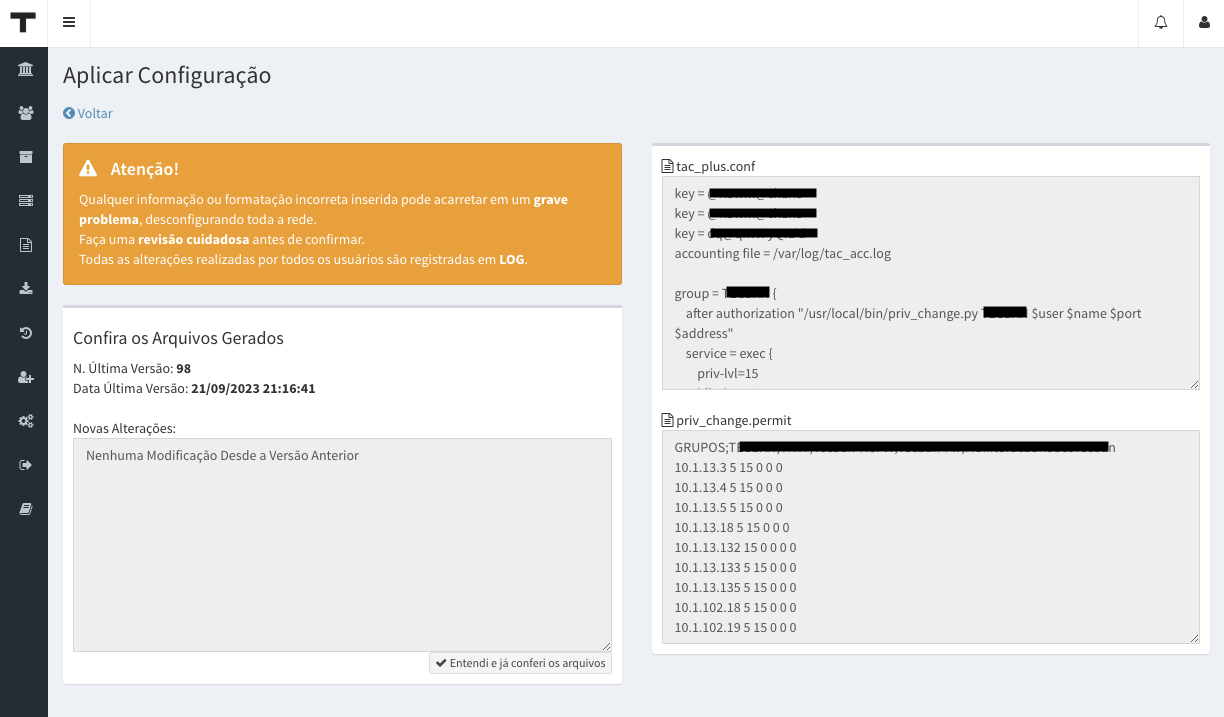
Task: Open the institution building sidebar icon
Action: (25, 69)
